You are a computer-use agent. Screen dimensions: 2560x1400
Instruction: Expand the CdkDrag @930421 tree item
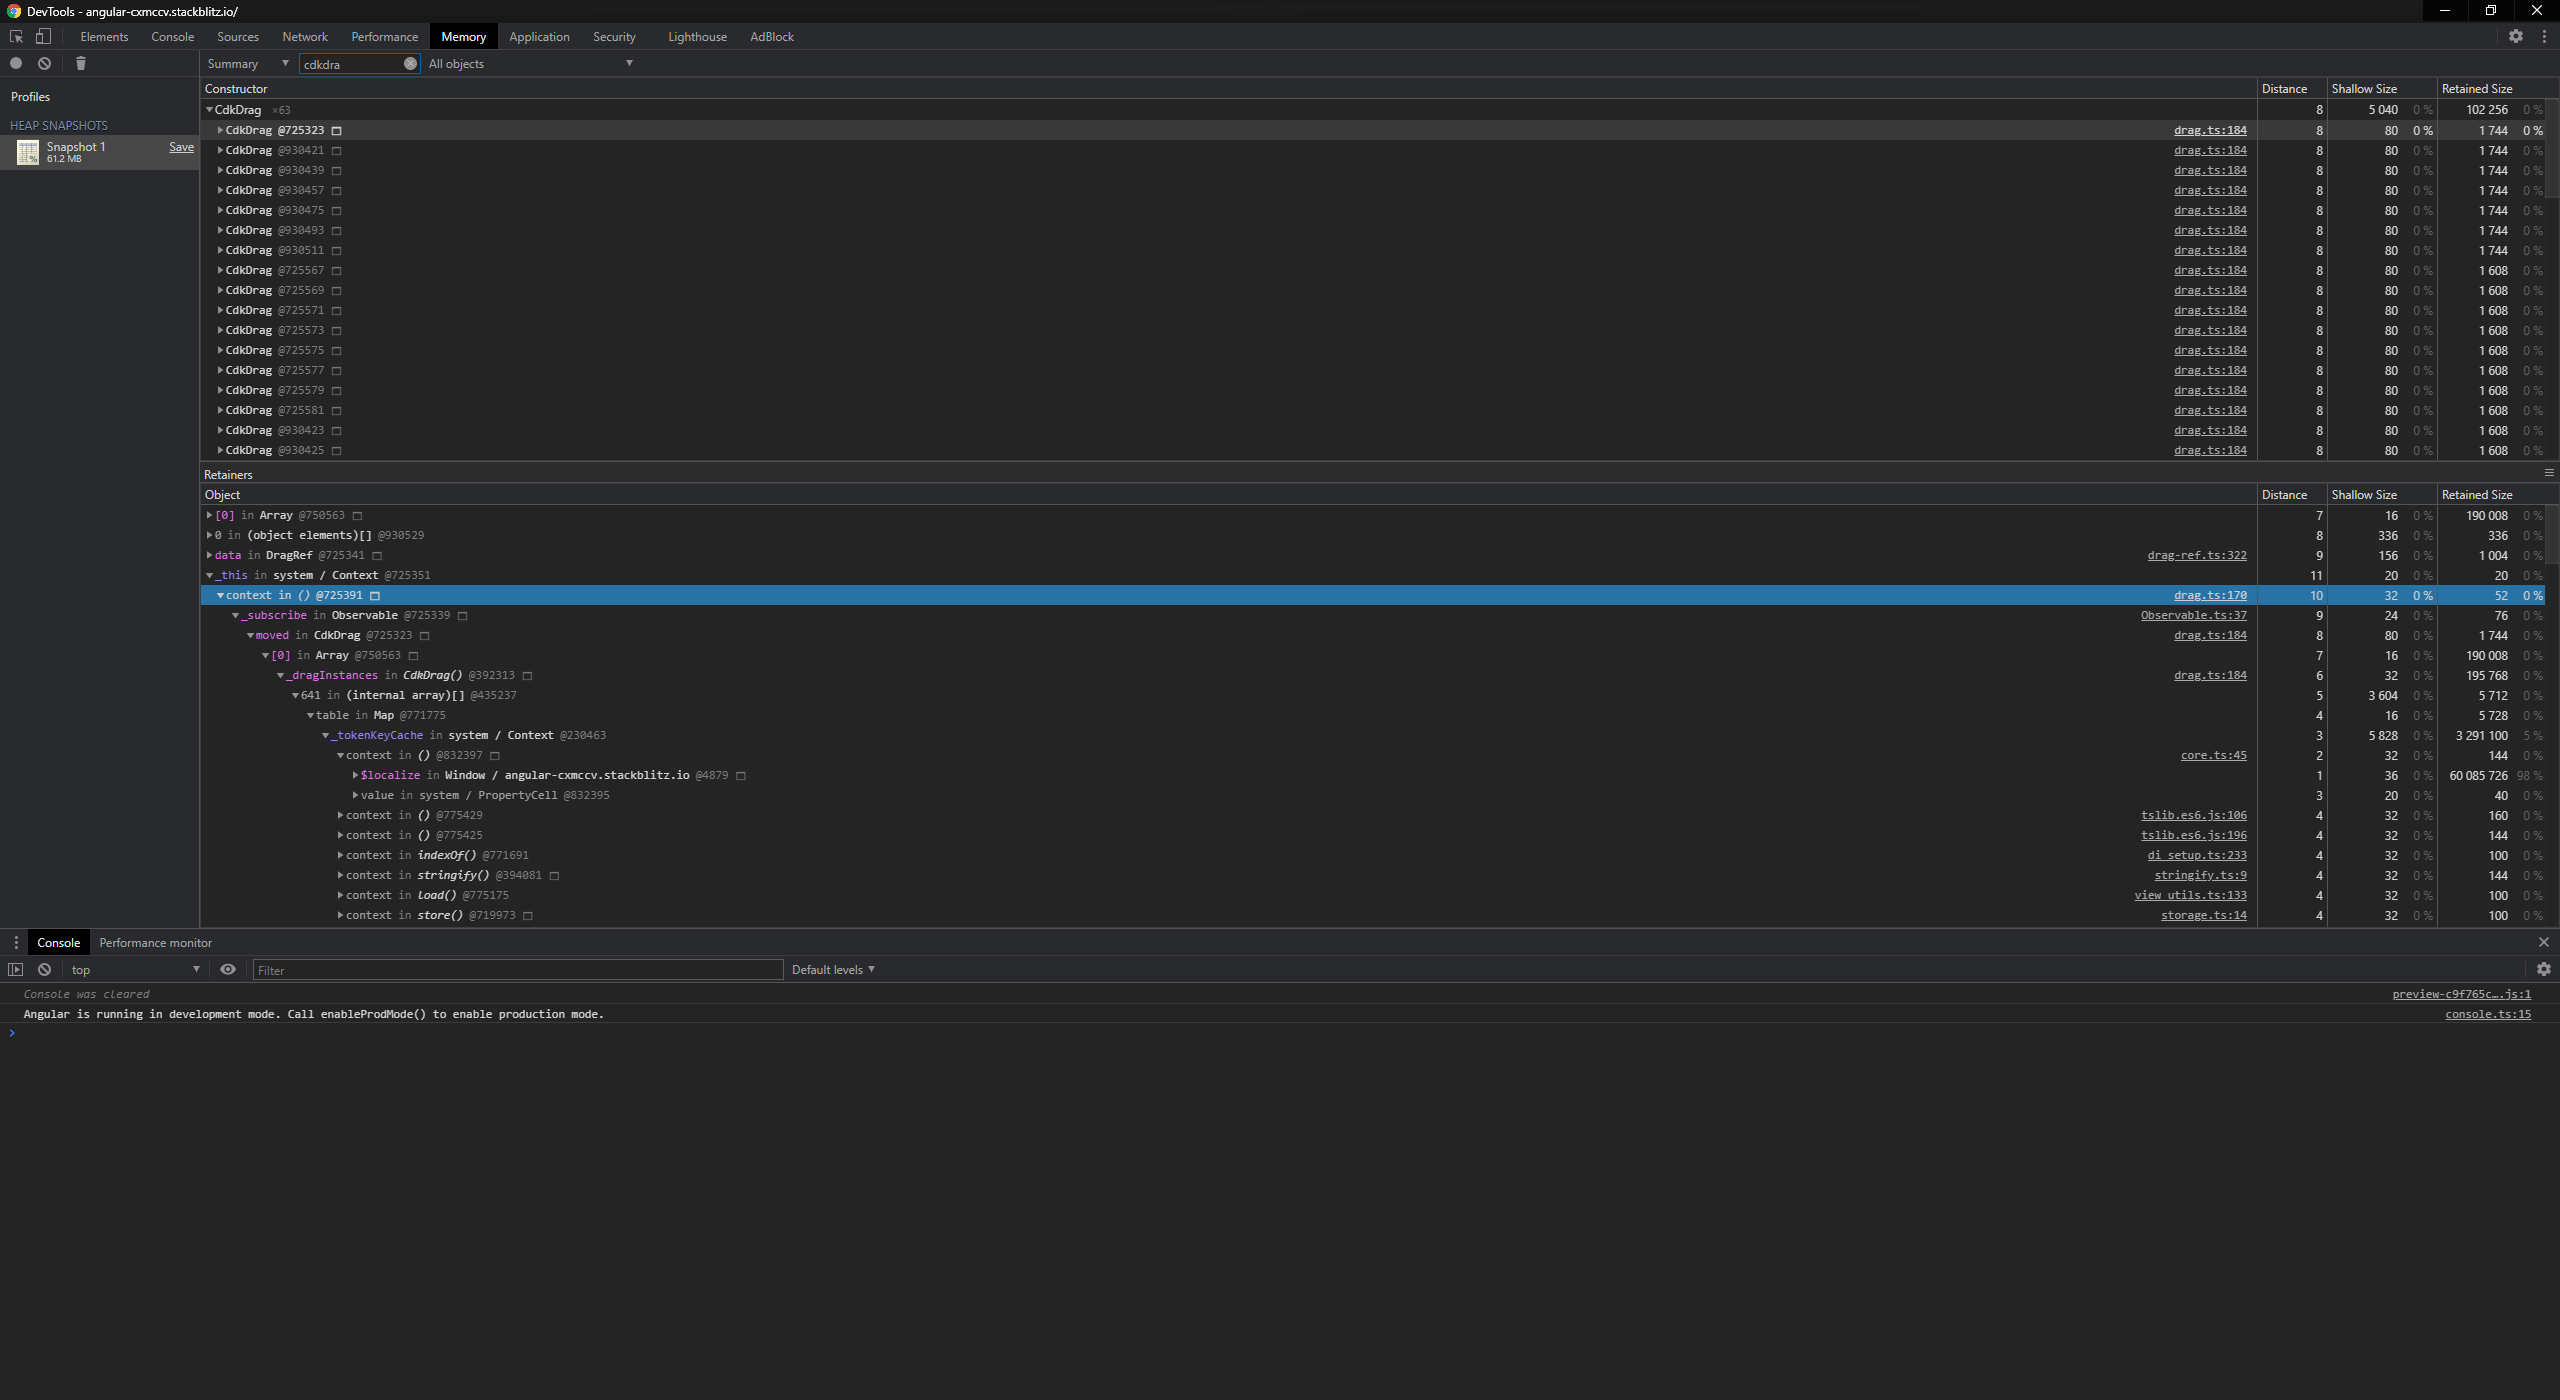(220, 150)
